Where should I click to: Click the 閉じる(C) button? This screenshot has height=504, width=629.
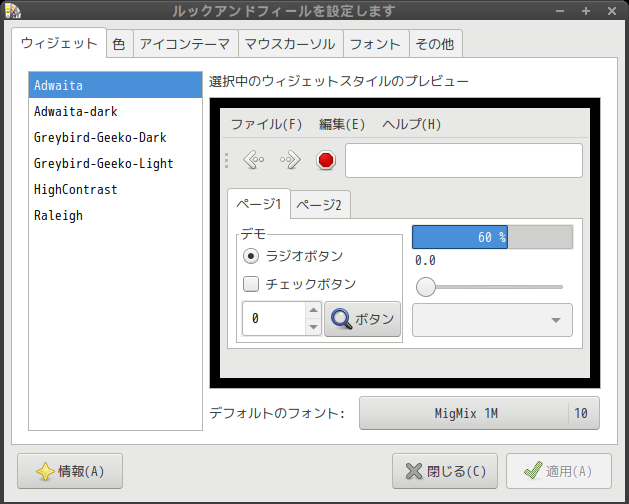[x=445, y=471]
